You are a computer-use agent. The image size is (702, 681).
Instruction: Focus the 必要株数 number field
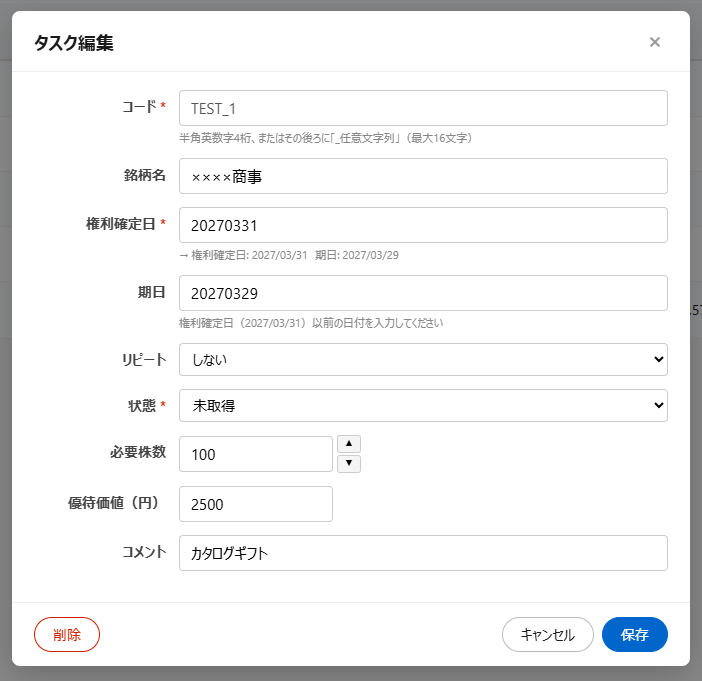point(255,454)
